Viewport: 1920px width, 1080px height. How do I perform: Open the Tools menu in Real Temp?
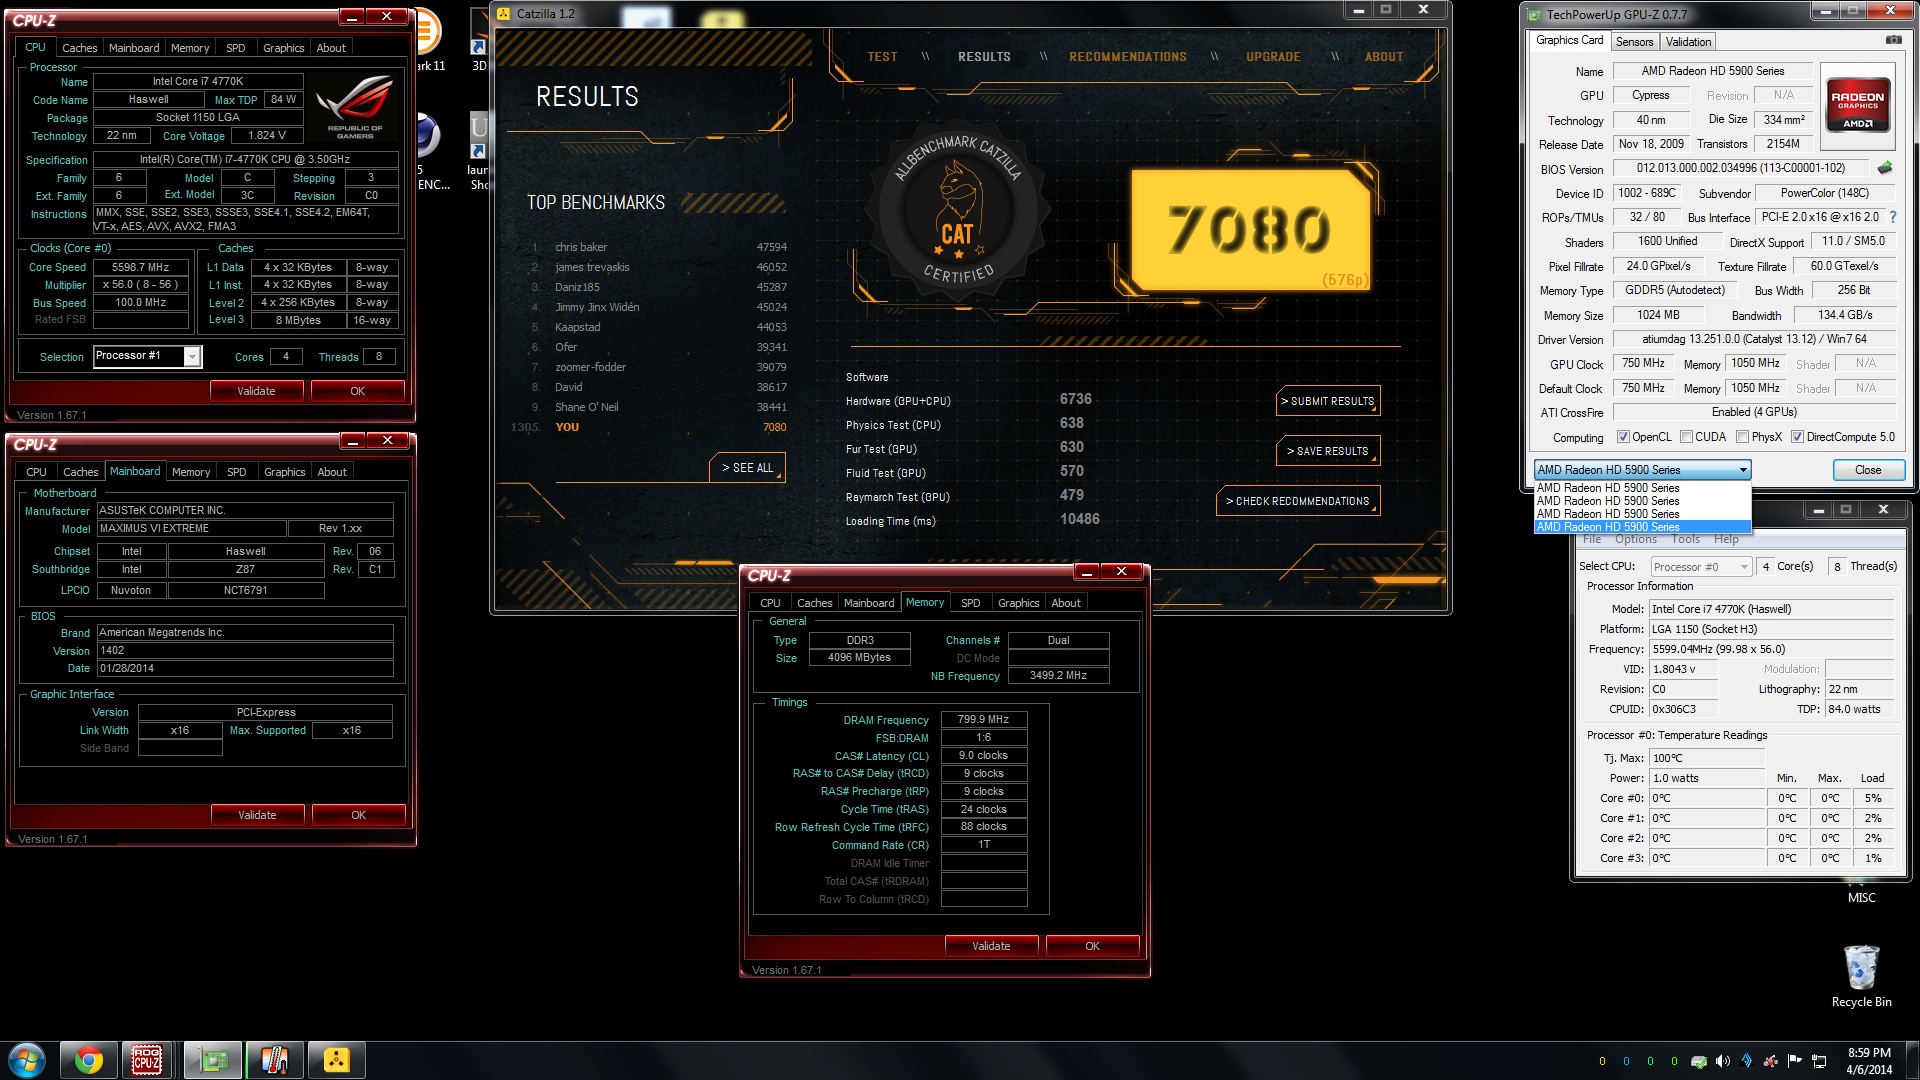coord(1685,539)
